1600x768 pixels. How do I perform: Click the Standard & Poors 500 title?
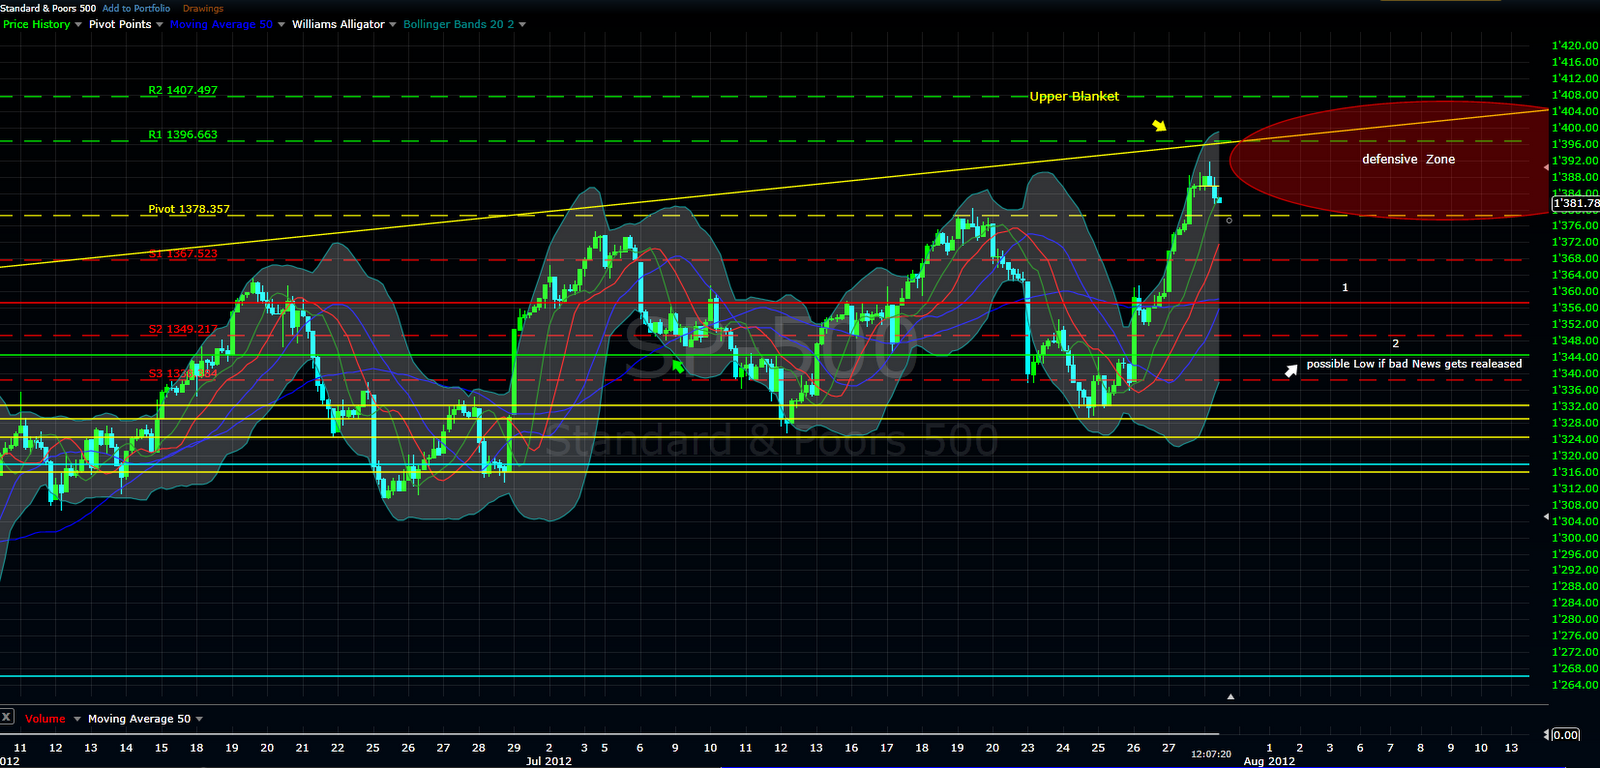(48, 8)
